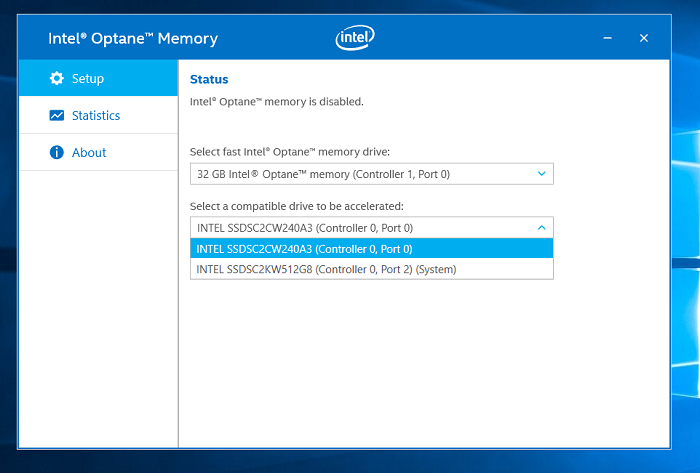The image size is (700, 473).
Task: Go to the About page label
Action: click(x=89, y=153)
